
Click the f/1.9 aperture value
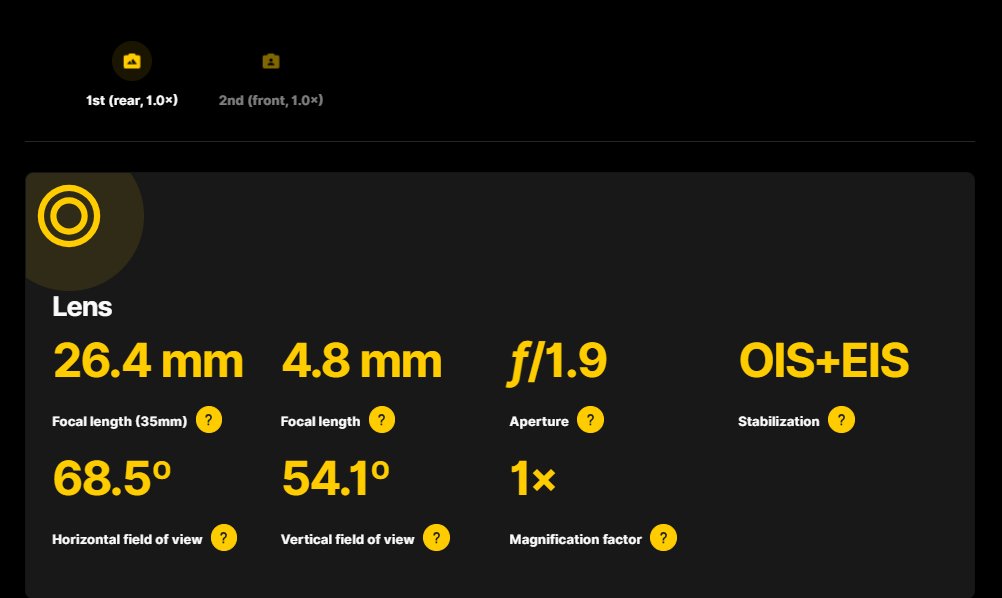(557, 362)
